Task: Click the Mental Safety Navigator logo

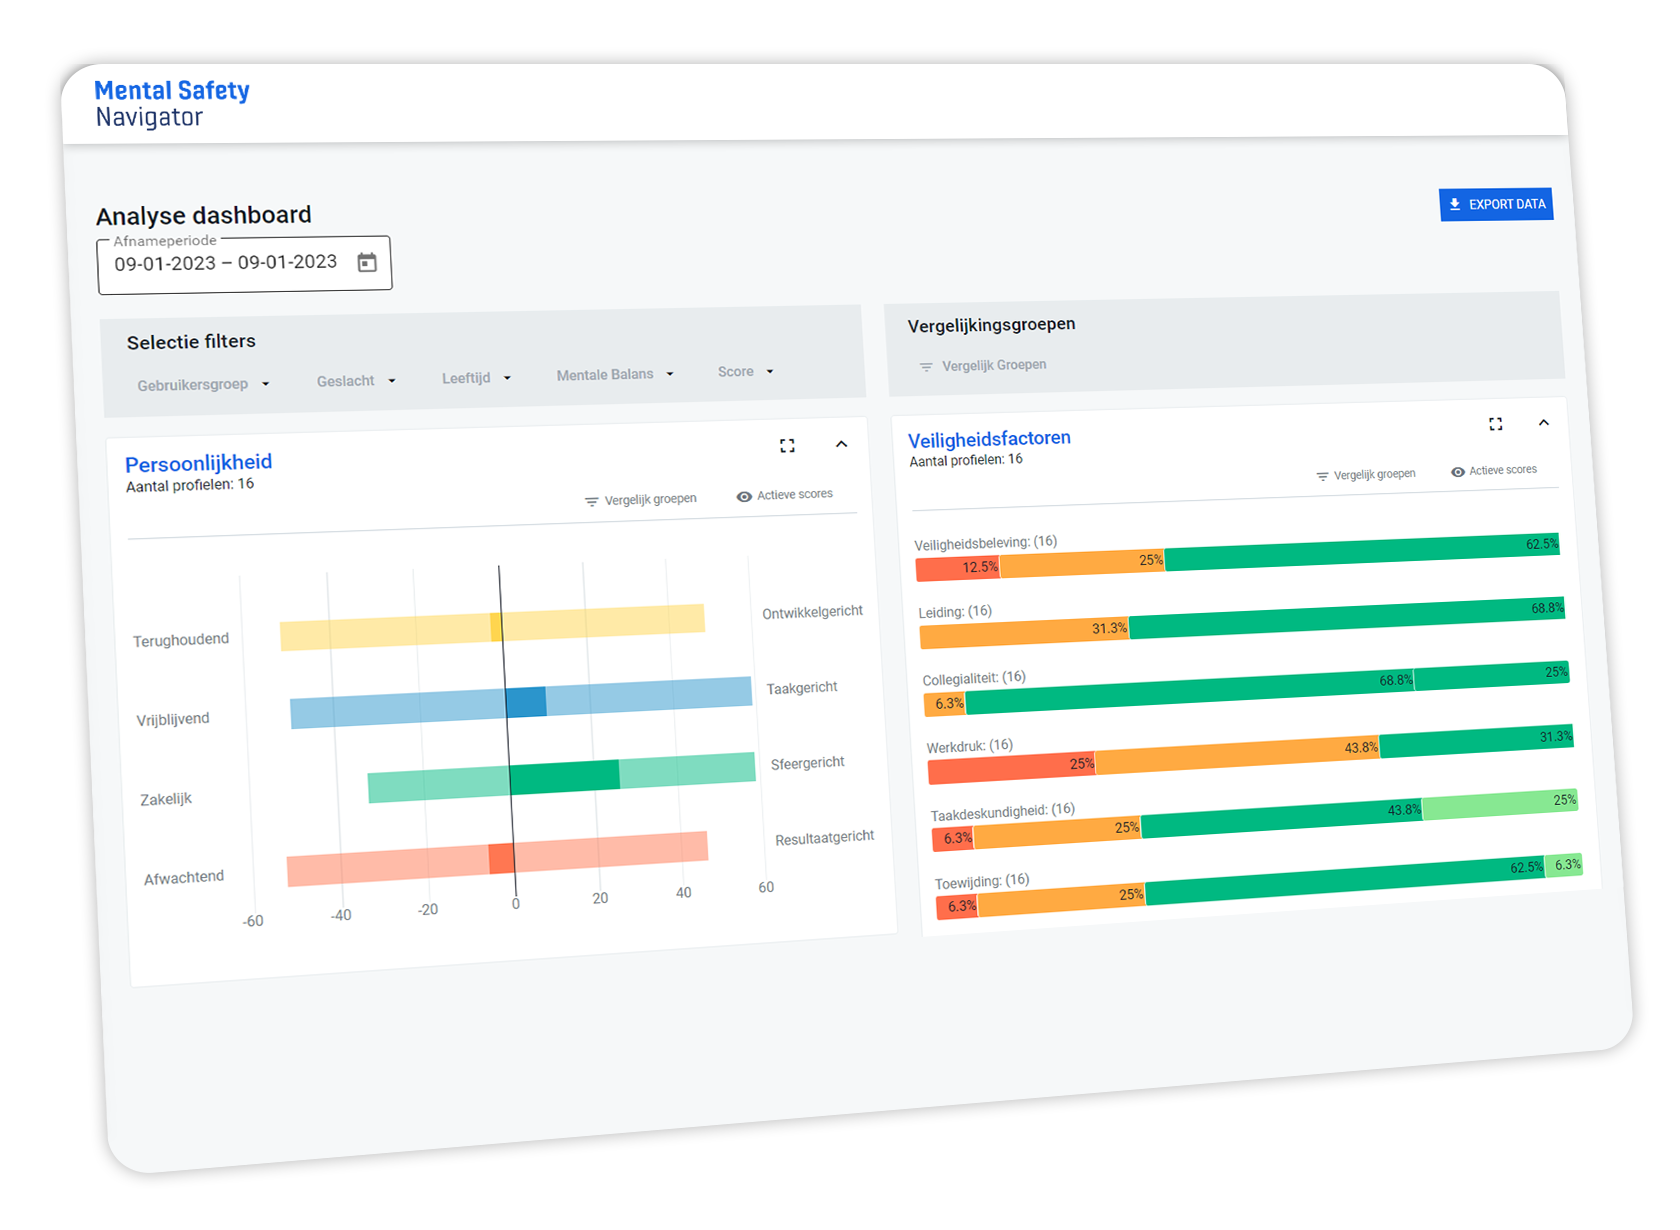Action: point(171,104)
